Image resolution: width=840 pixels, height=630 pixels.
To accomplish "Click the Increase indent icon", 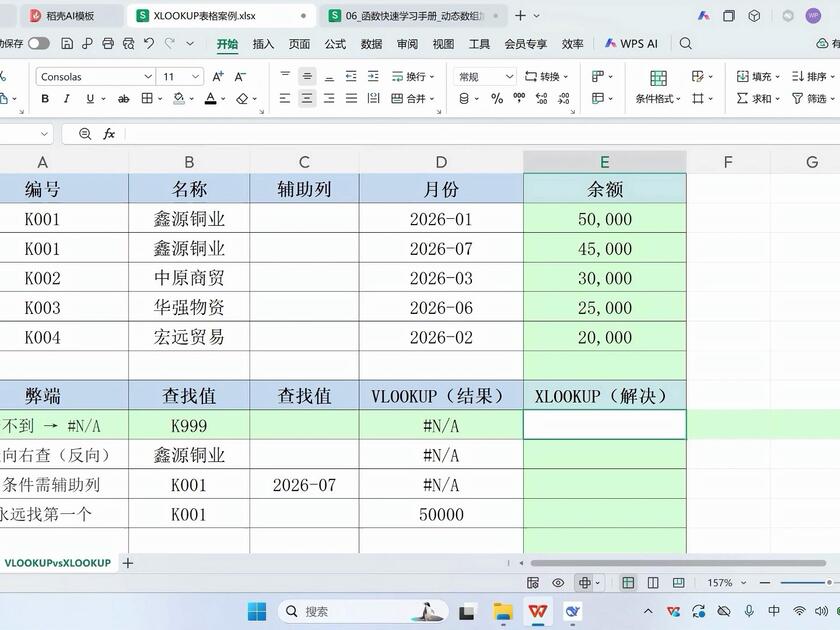I will 373,76.
